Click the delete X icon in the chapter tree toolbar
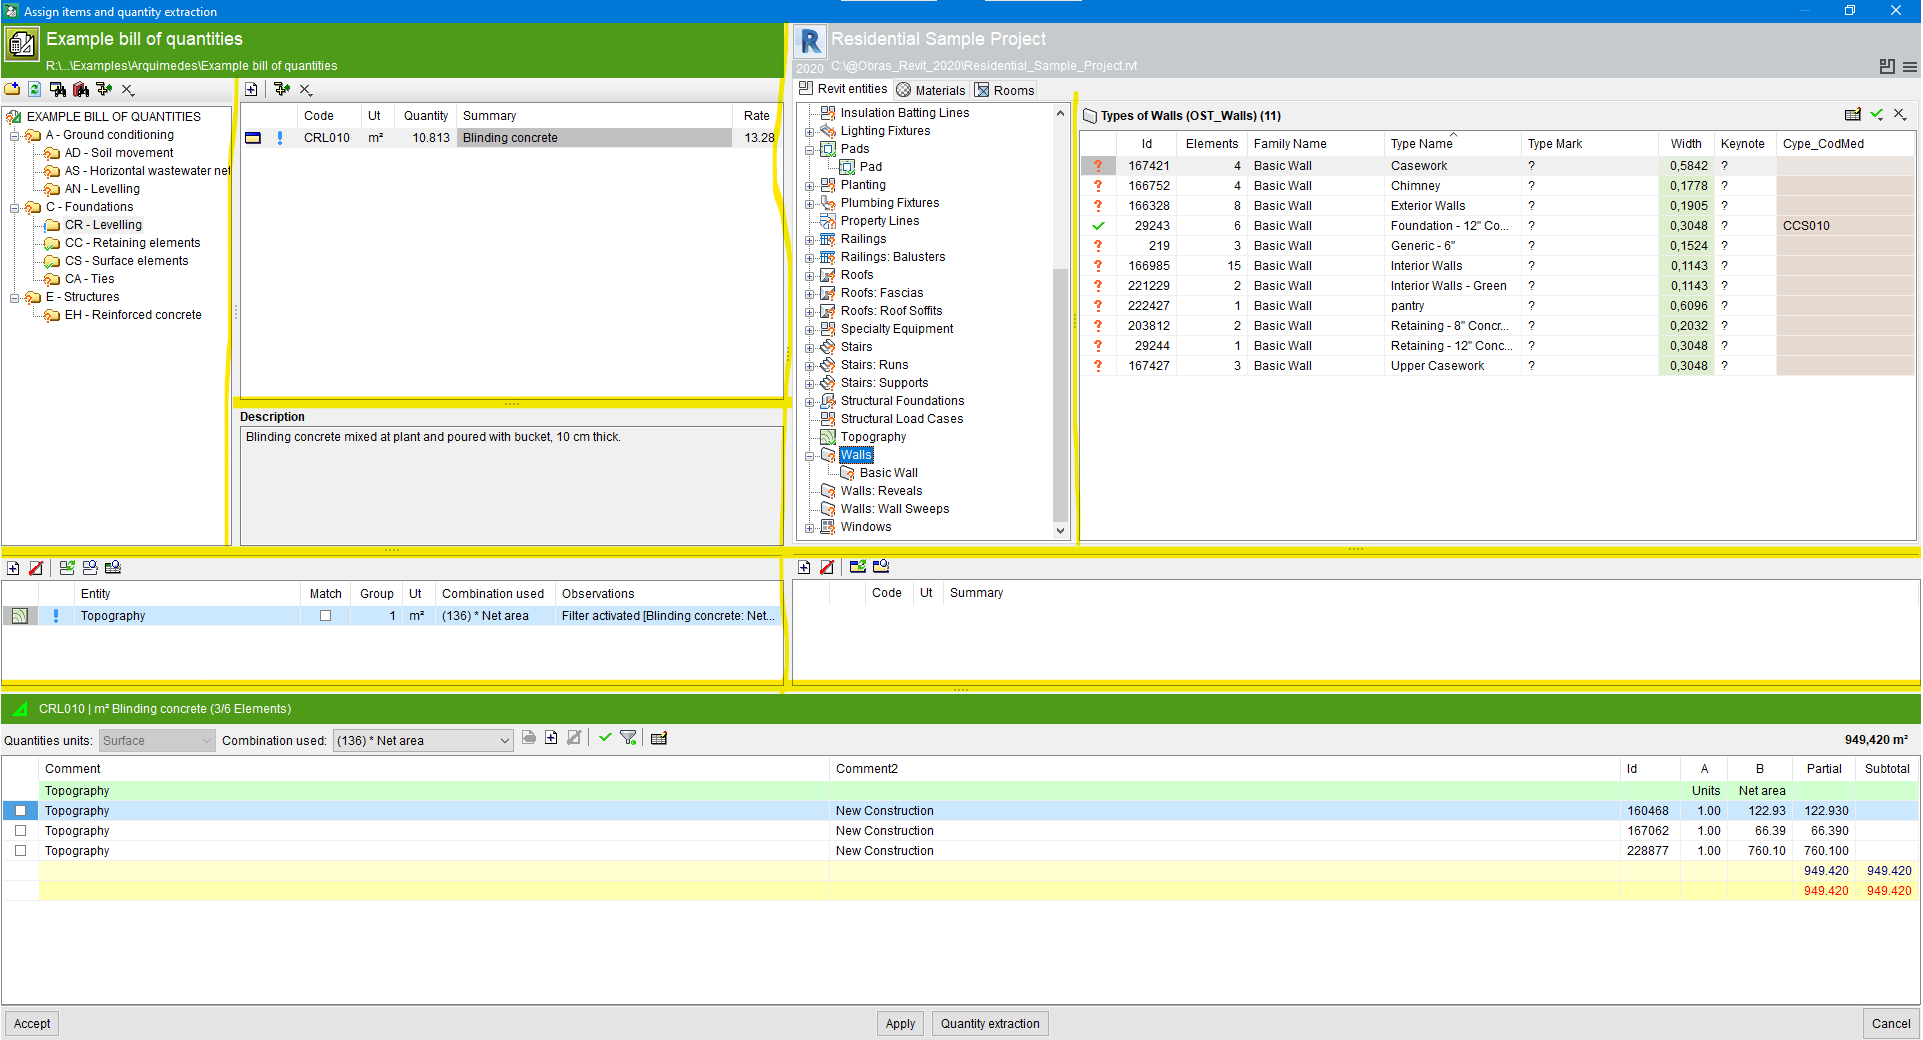Image resolution: width=1923 pixels, height=1040 pixels. tap(128, 90)
